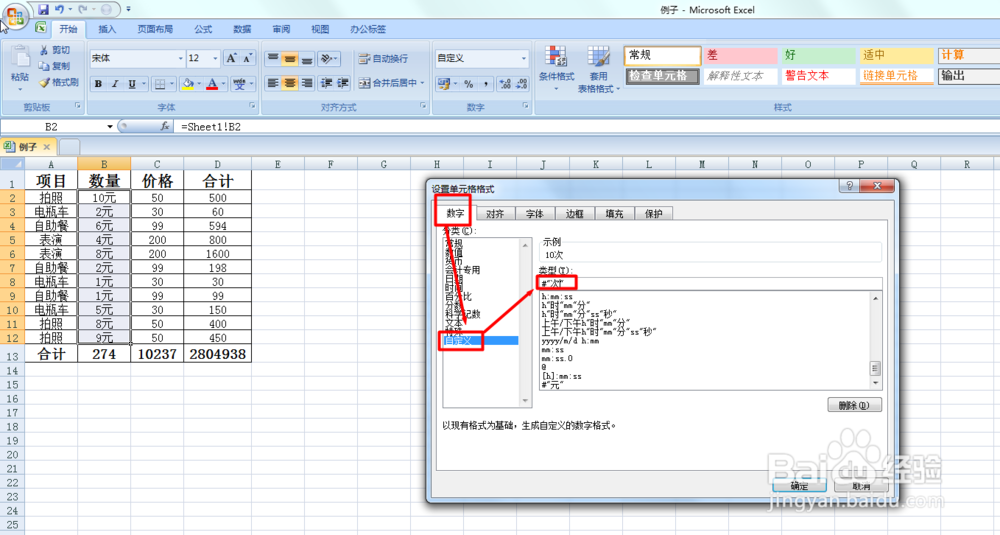Toggle underline formatting
This screenshot has height=535, width=1000.
click(x=132, y=84)
